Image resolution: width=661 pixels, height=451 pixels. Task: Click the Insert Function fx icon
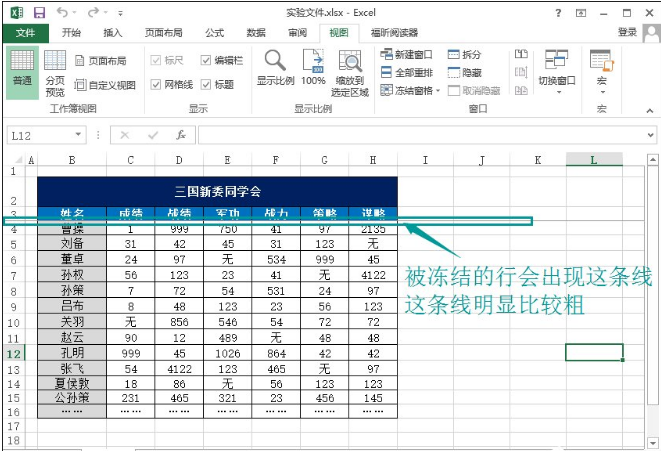coord(181,135)
